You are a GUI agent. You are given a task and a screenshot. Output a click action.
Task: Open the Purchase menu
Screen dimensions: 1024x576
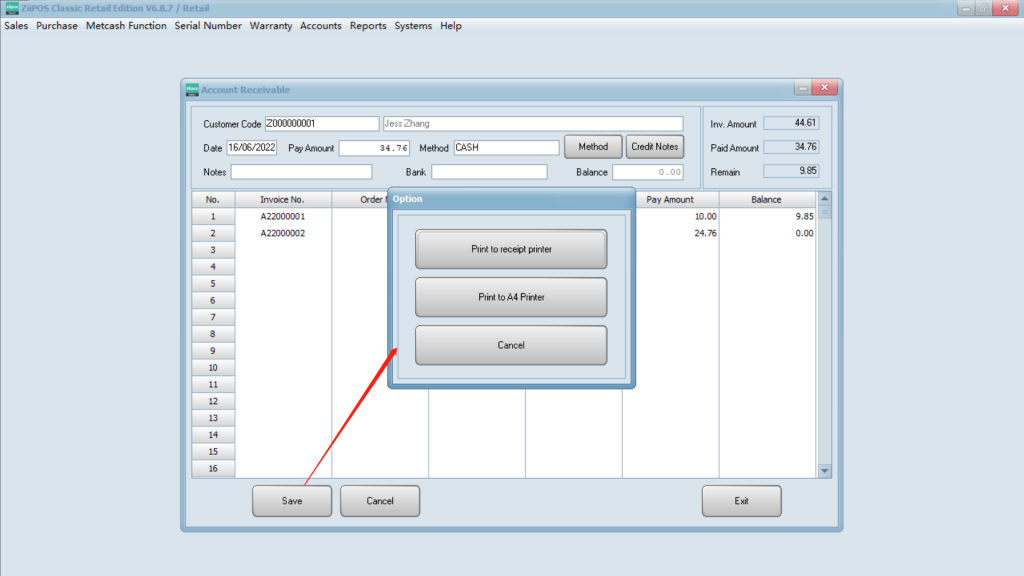coord(57,26)
